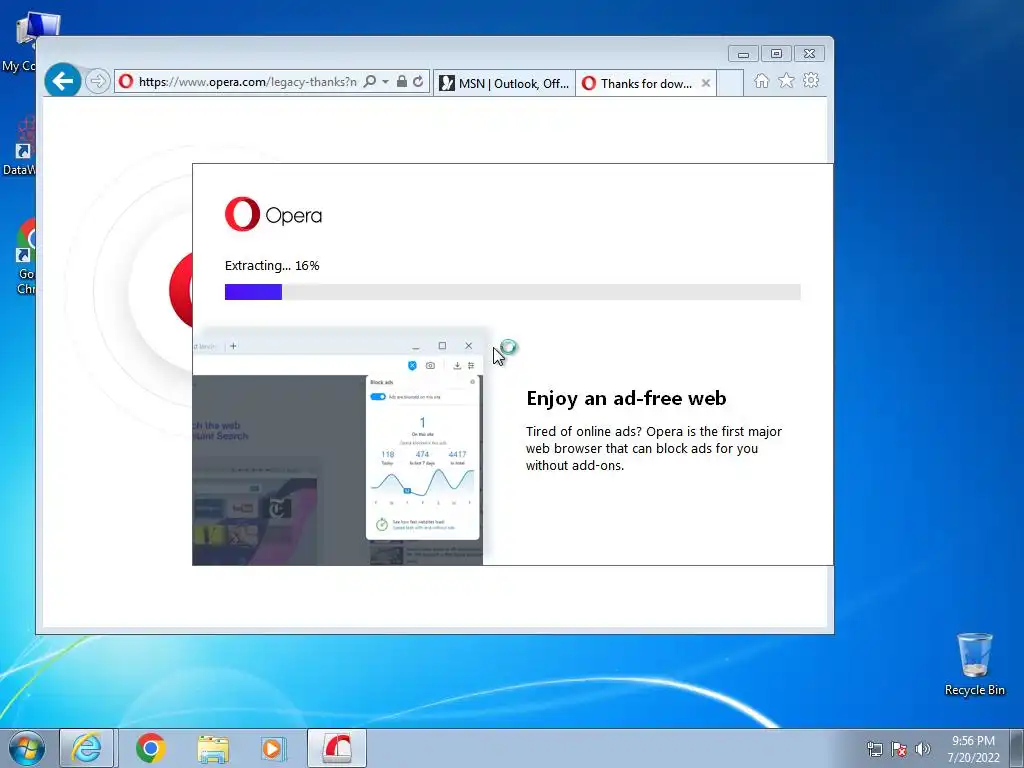The image size is (1024, 768).
Task: Go to the Home page icon
Action: point(761,81)
